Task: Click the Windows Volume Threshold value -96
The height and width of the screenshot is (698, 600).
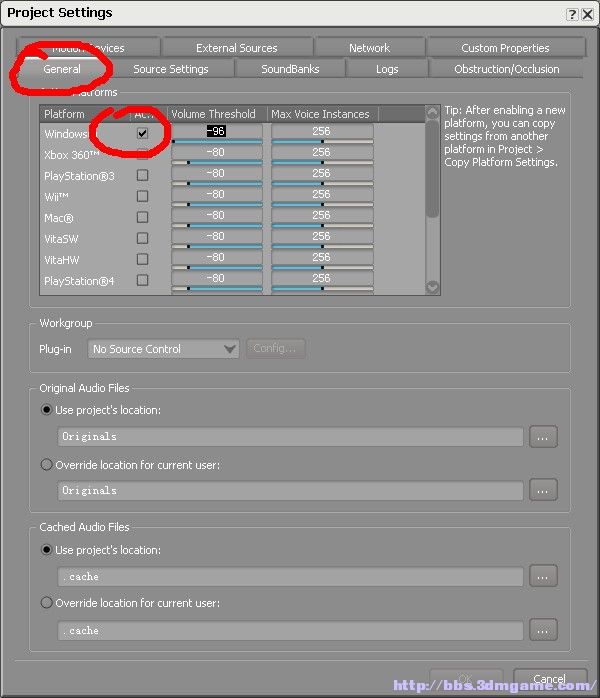Action: click(216, 131)
